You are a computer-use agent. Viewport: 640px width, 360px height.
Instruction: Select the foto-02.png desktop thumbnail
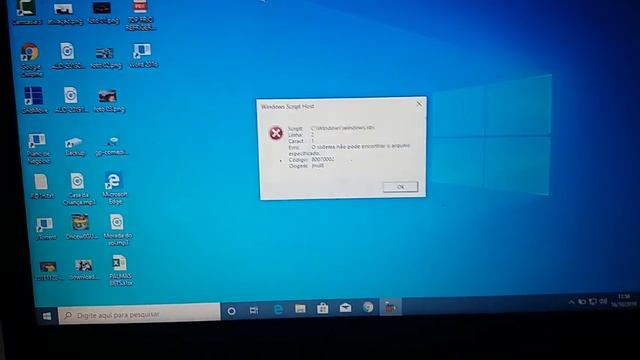click(105, 58)
